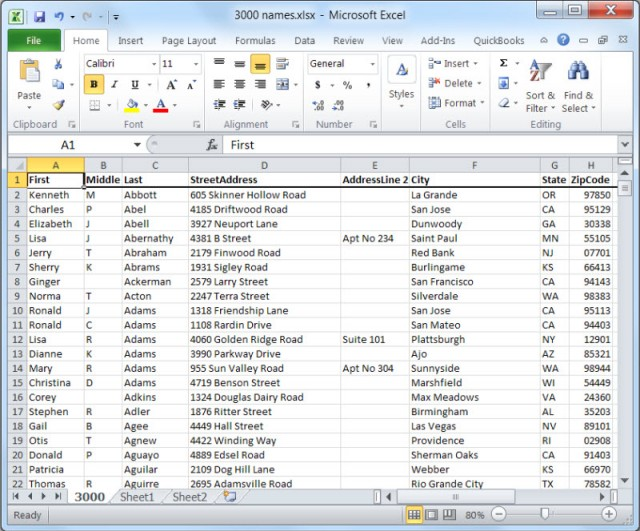Open the Calibri font name dropdown
This screenshot has width=640, height=531.
(x=154, y=64)
